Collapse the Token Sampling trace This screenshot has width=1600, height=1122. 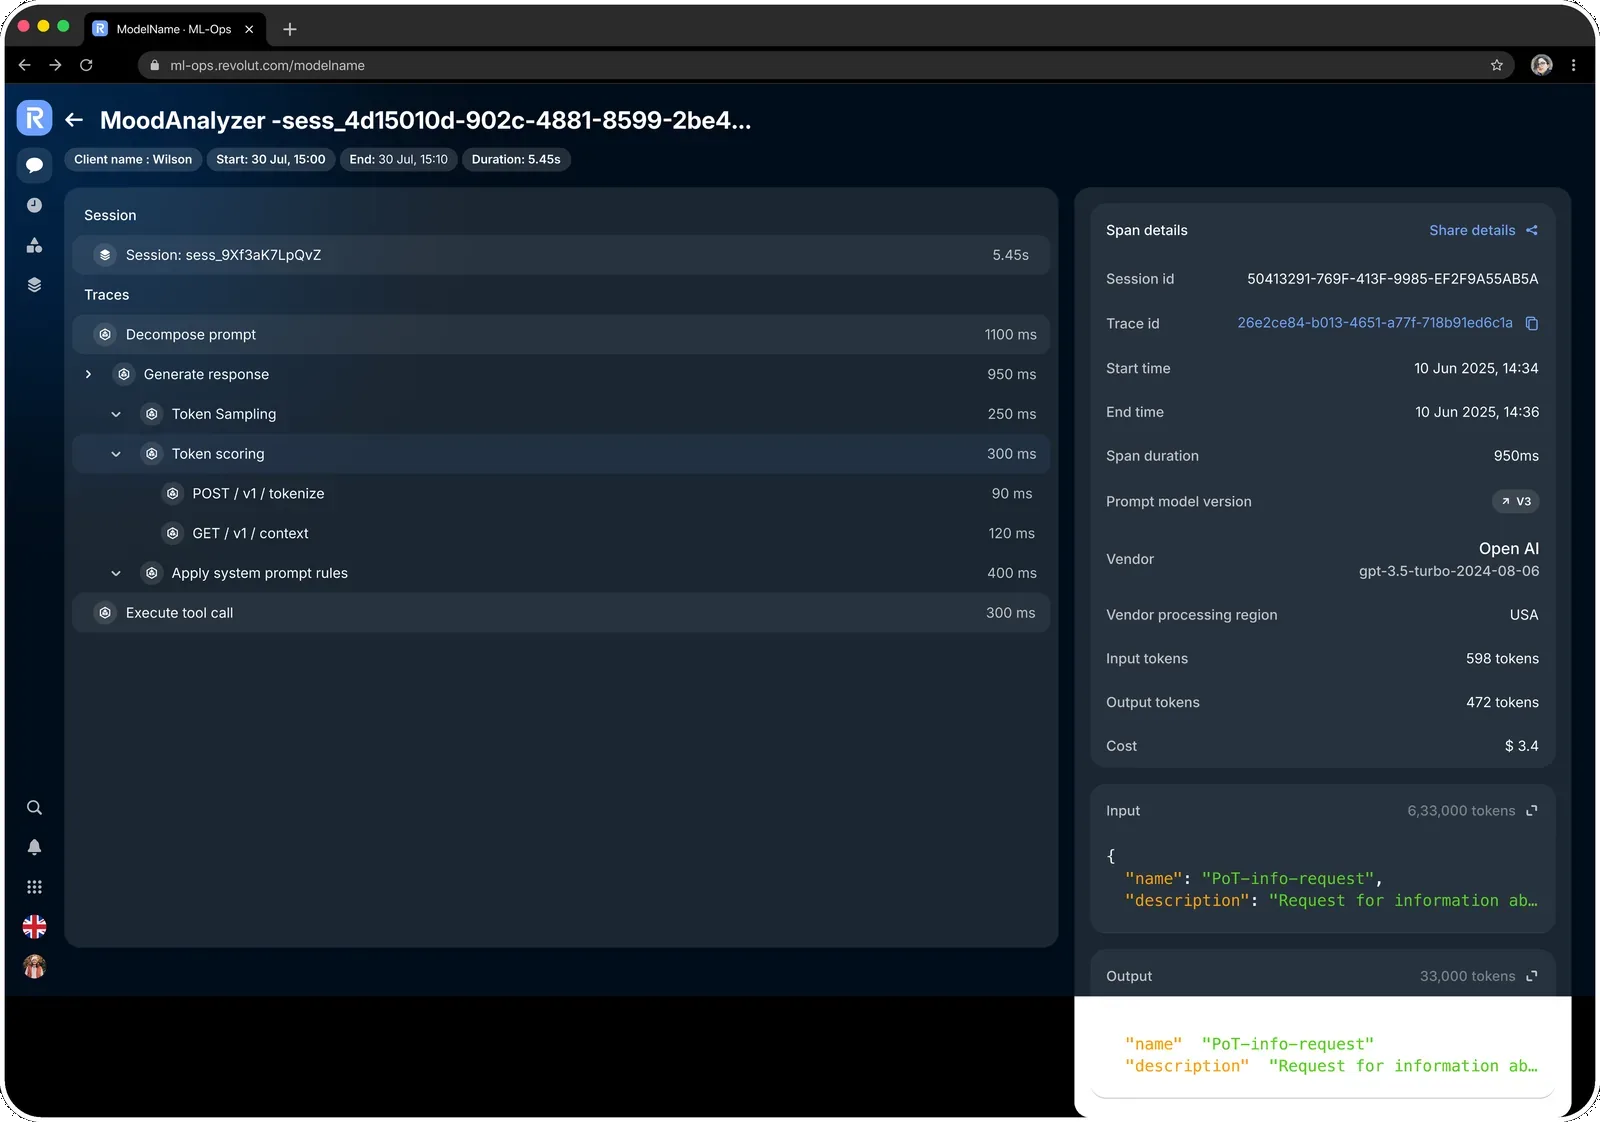point(116,414)
